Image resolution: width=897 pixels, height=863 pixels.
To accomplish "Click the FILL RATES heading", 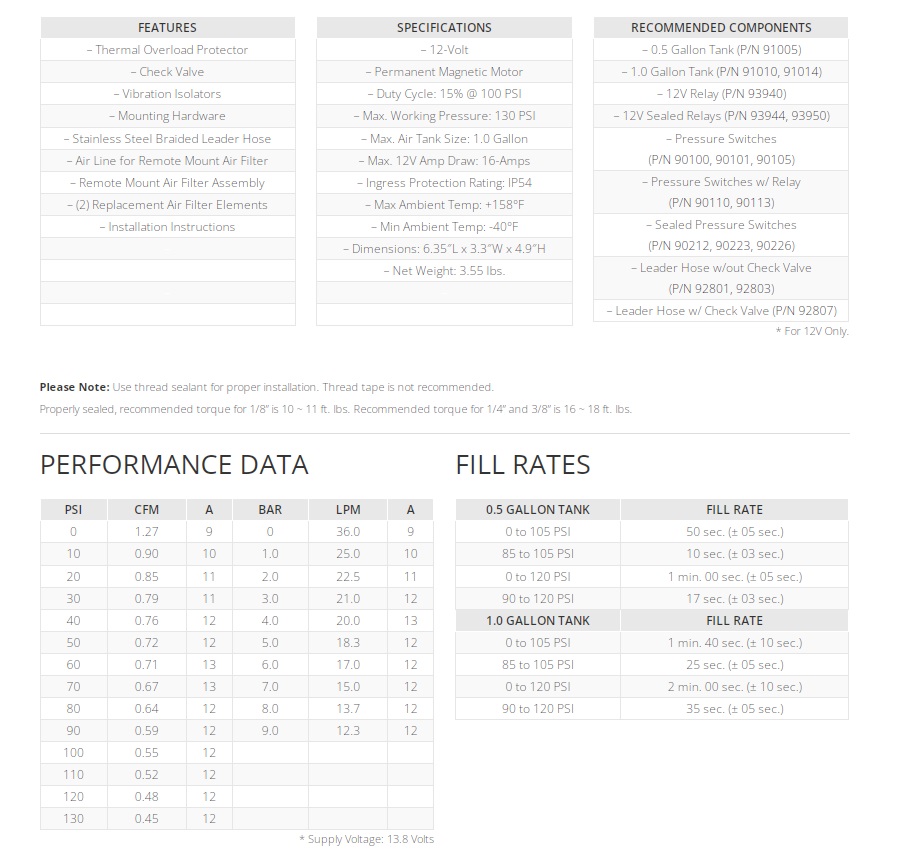I will point(523,465).
